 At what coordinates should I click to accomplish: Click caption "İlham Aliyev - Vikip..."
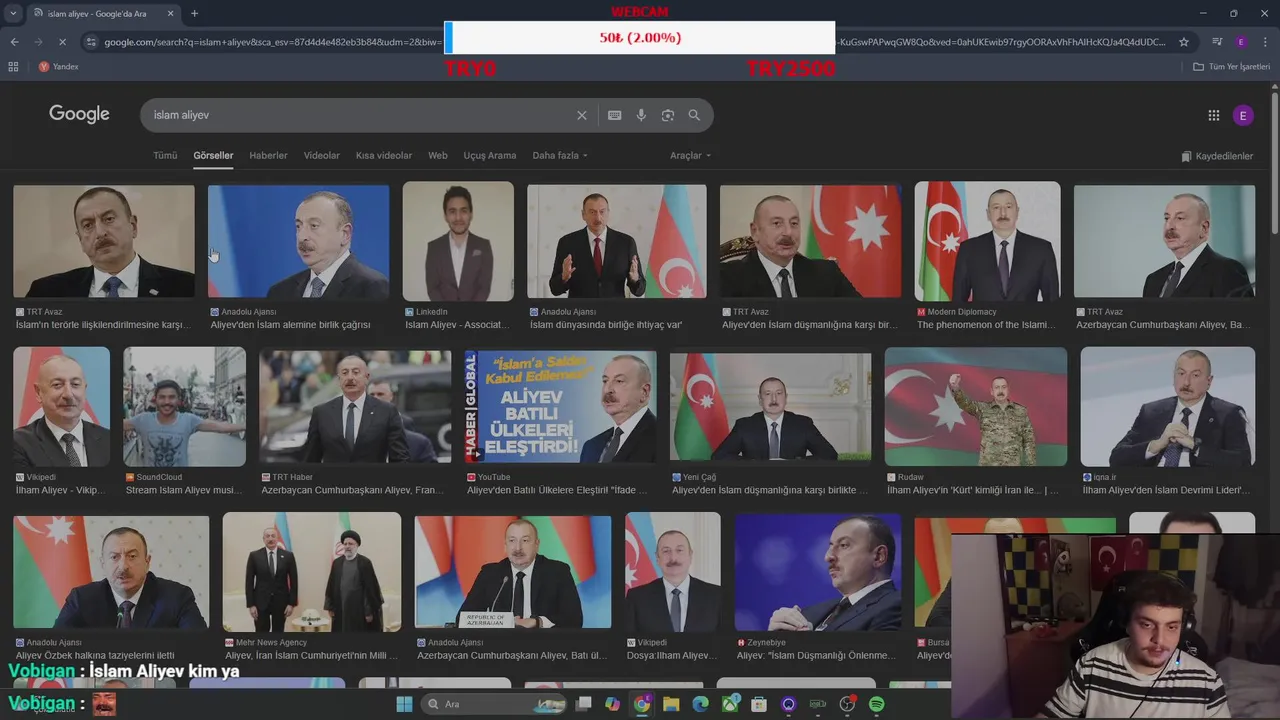tap(60, 491)
